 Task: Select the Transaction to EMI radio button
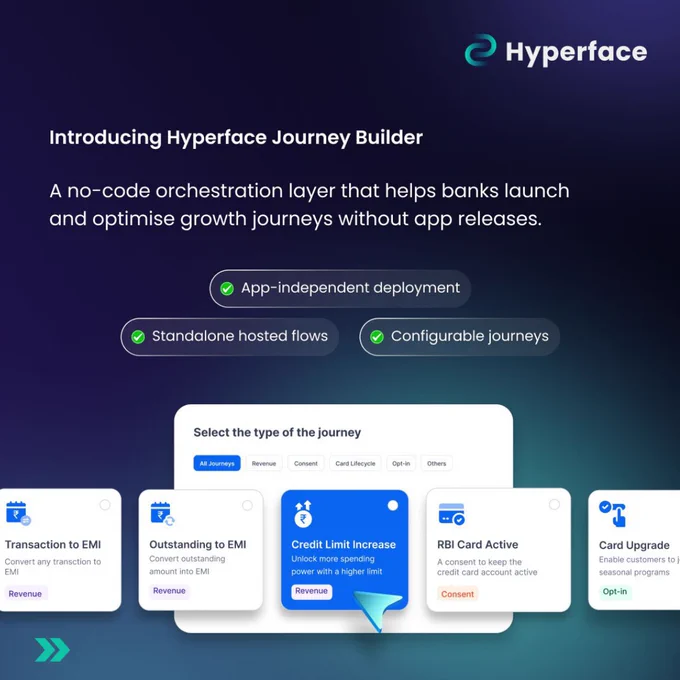tap(105, 505)
